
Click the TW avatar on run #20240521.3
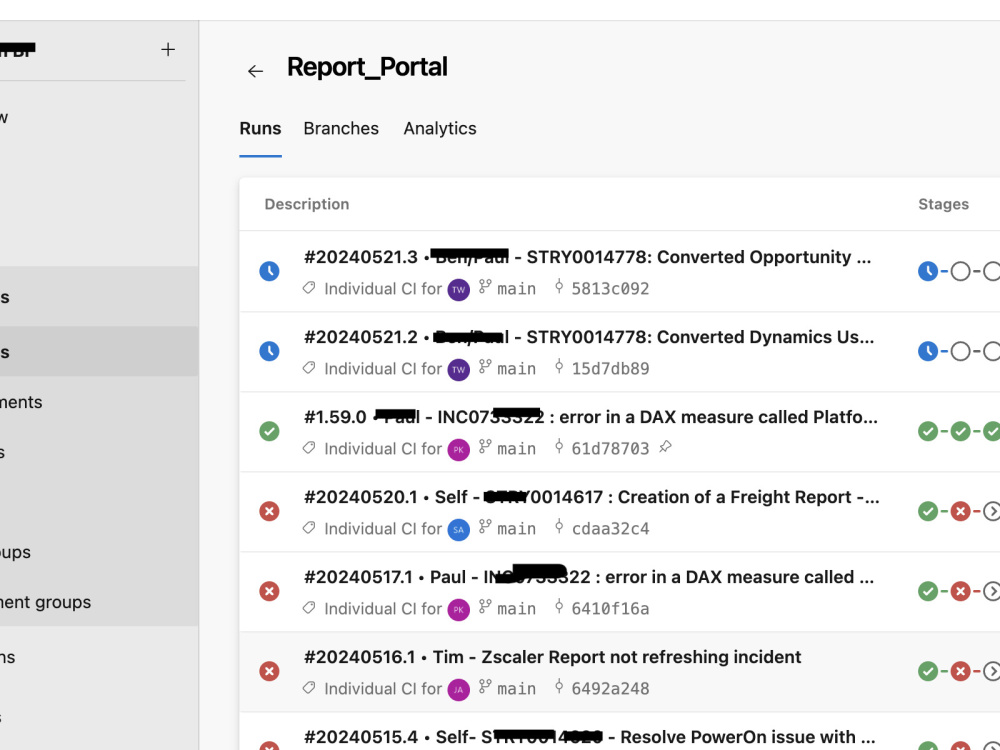click(x=459, y=289)
